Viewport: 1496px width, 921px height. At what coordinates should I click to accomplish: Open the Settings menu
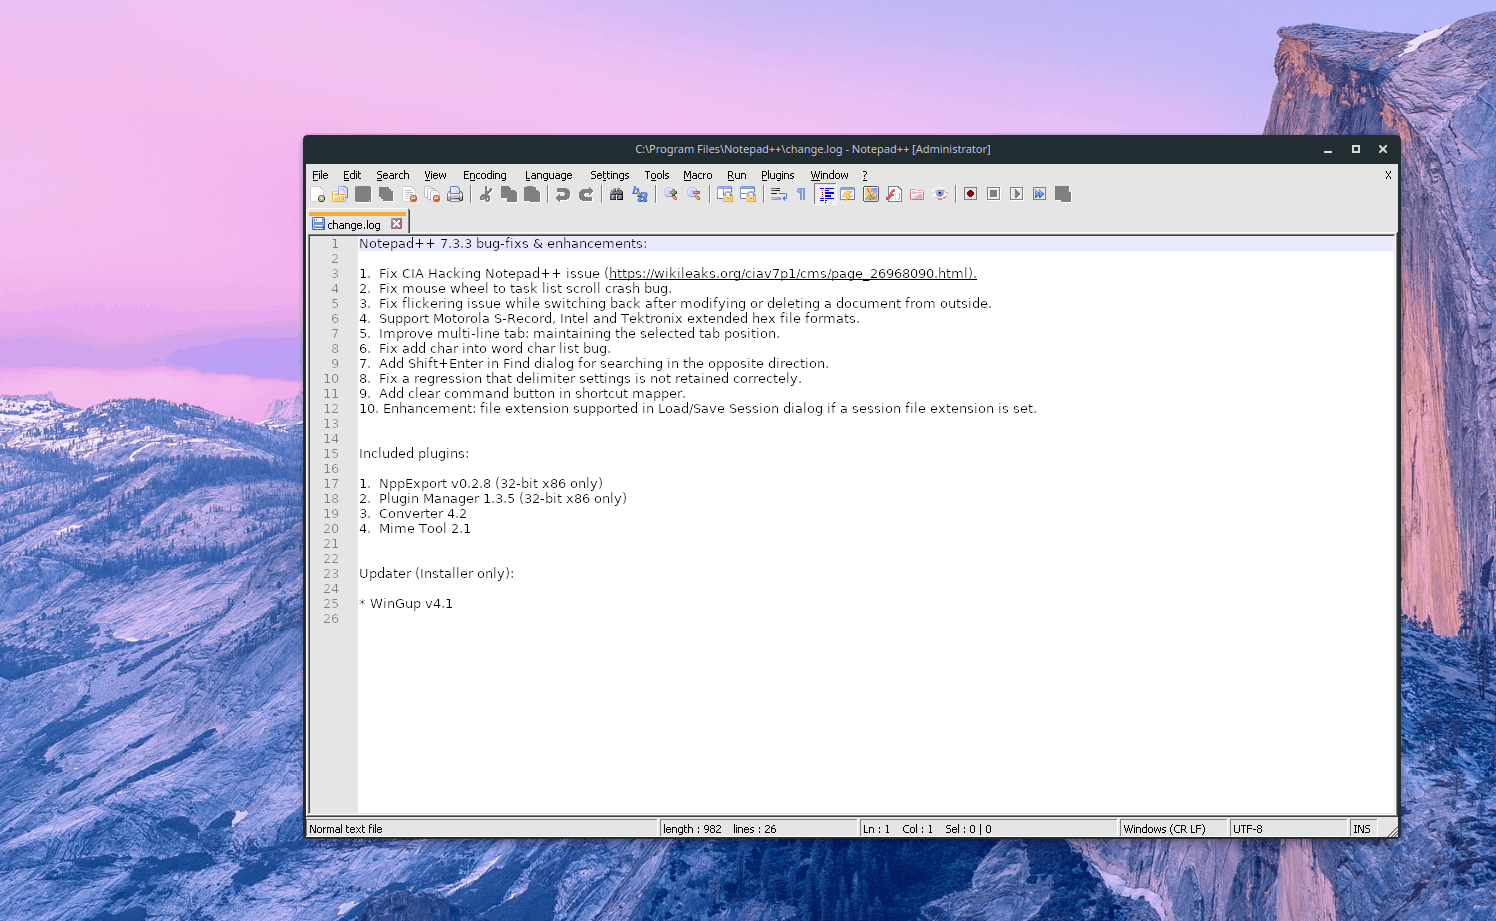click(x=609, y=175)
